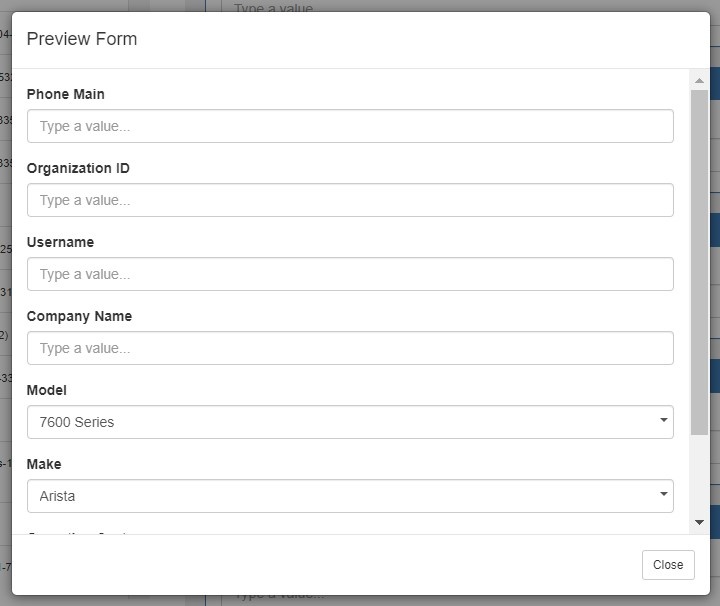Click into the Username field
The width and height of the screenshot is (720, 606).
pos(350,274)
